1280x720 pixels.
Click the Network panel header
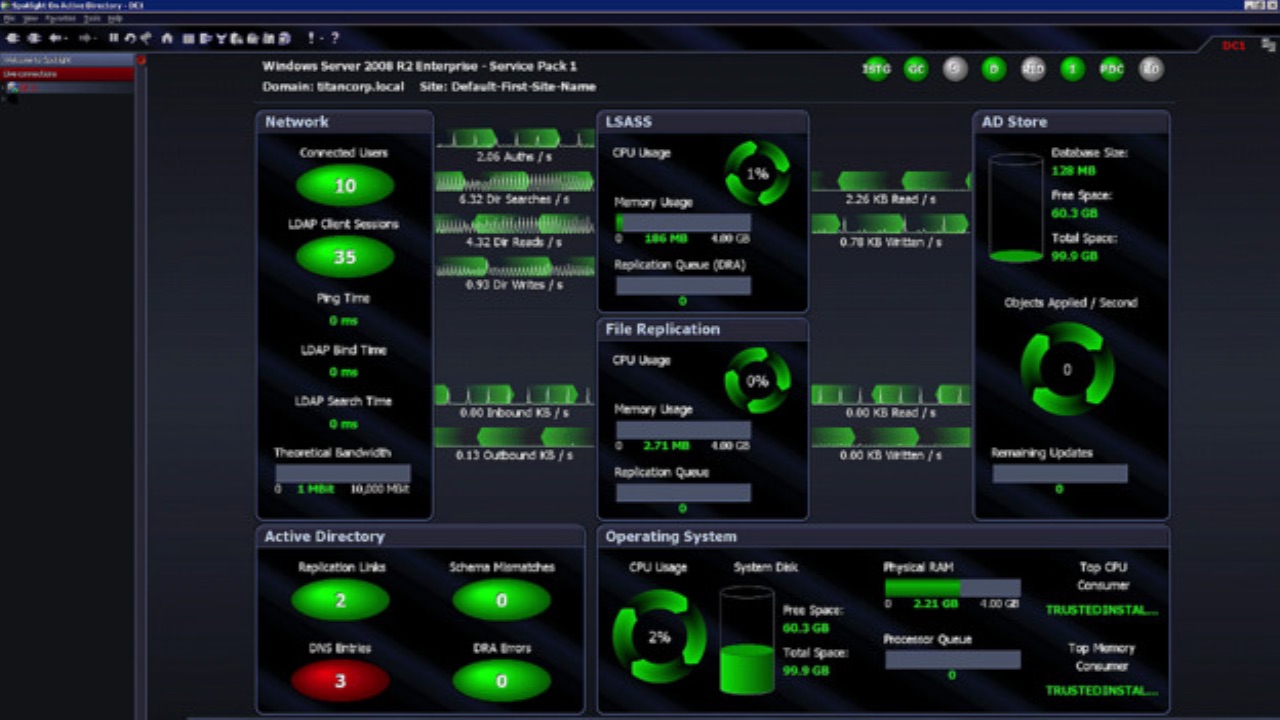click(344, 122)
